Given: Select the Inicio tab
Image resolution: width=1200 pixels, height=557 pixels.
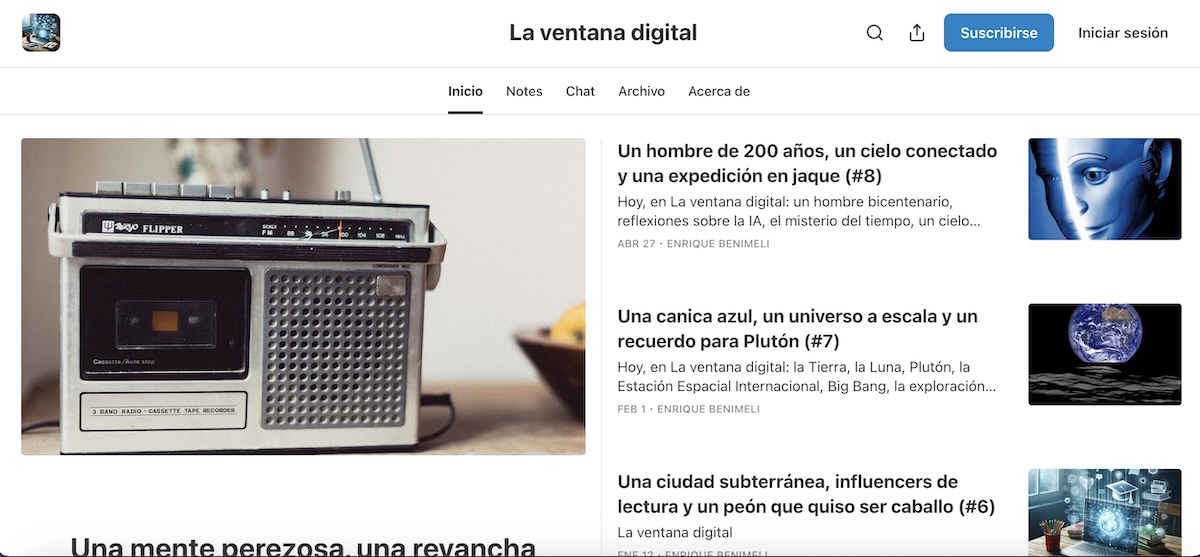Looking at the screenshot, I should coord(465,91).
